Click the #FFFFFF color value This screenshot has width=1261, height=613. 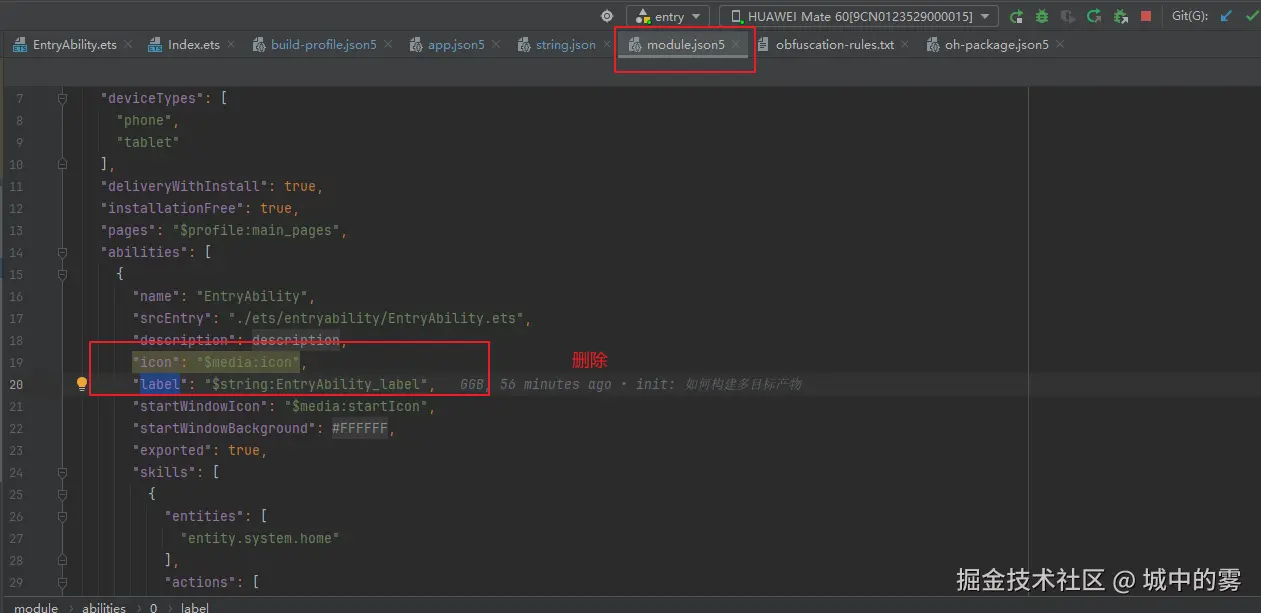pos(359,428)
